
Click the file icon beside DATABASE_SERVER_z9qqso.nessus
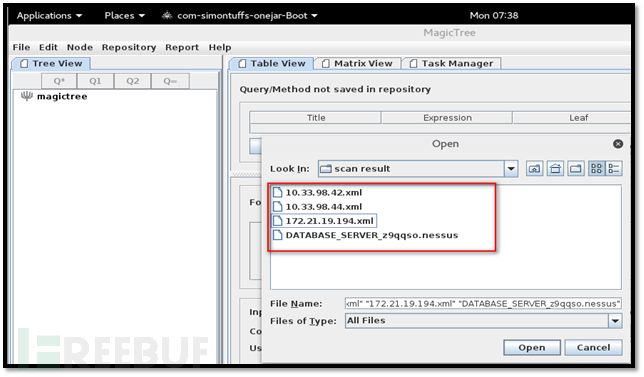tap(278, 235)
